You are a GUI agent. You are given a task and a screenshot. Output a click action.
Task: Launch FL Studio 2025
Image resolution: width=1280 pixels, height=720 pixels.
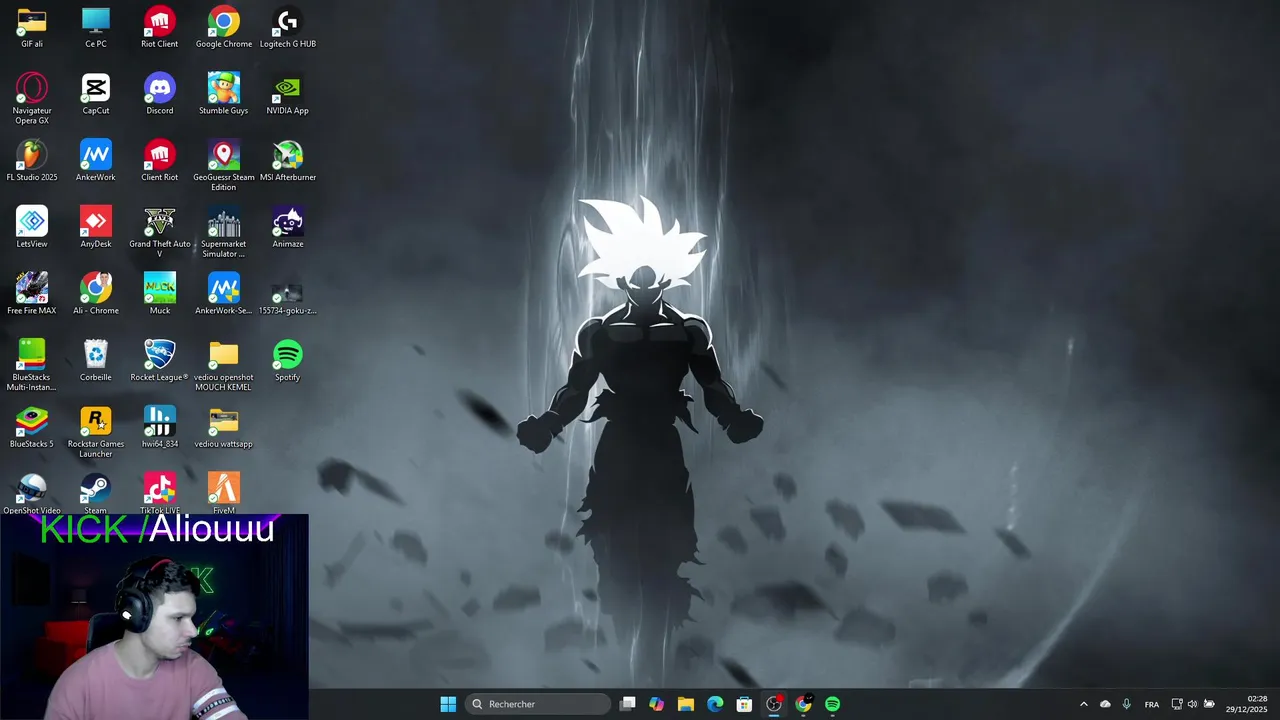click(x=32, y=161)
